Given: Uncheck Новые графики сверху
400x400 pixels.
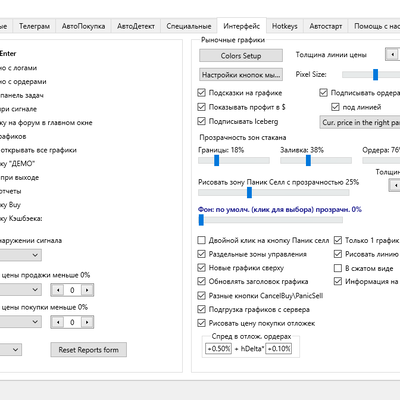Looking at the screenshot, I should (x=201, y=268).
